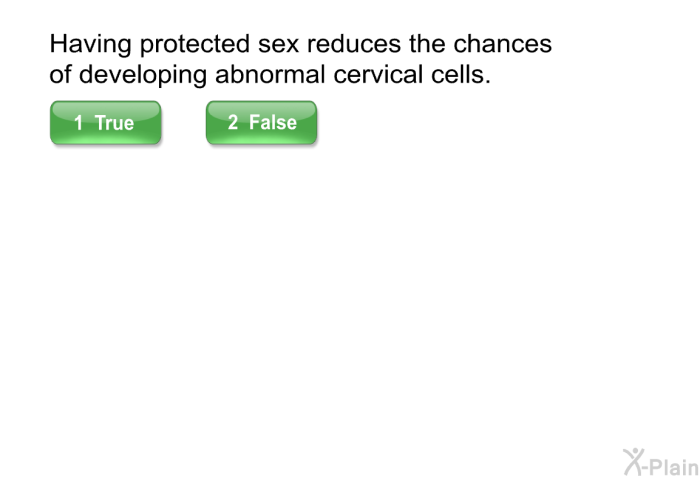Click the number 2 on the False button
This screenshot has height=480, width=700.
tap(233, 122)
